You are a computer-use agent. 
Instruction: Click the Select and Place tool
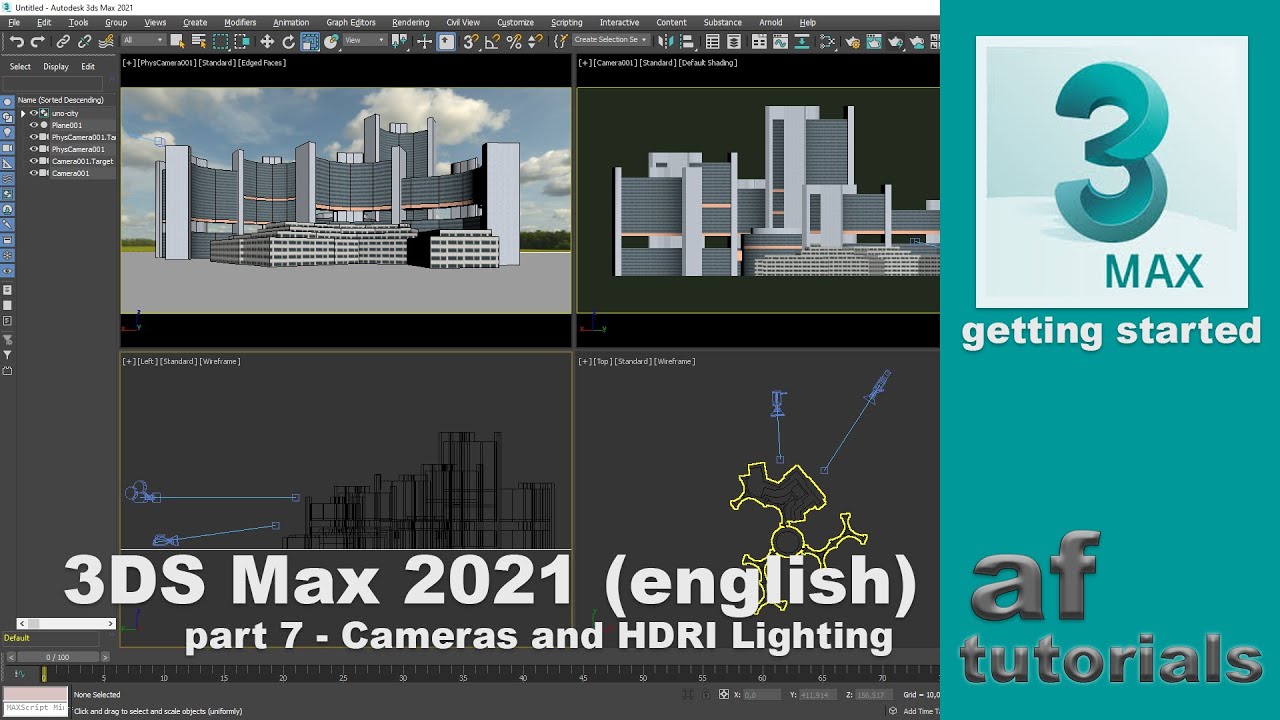tap(331, 41)
